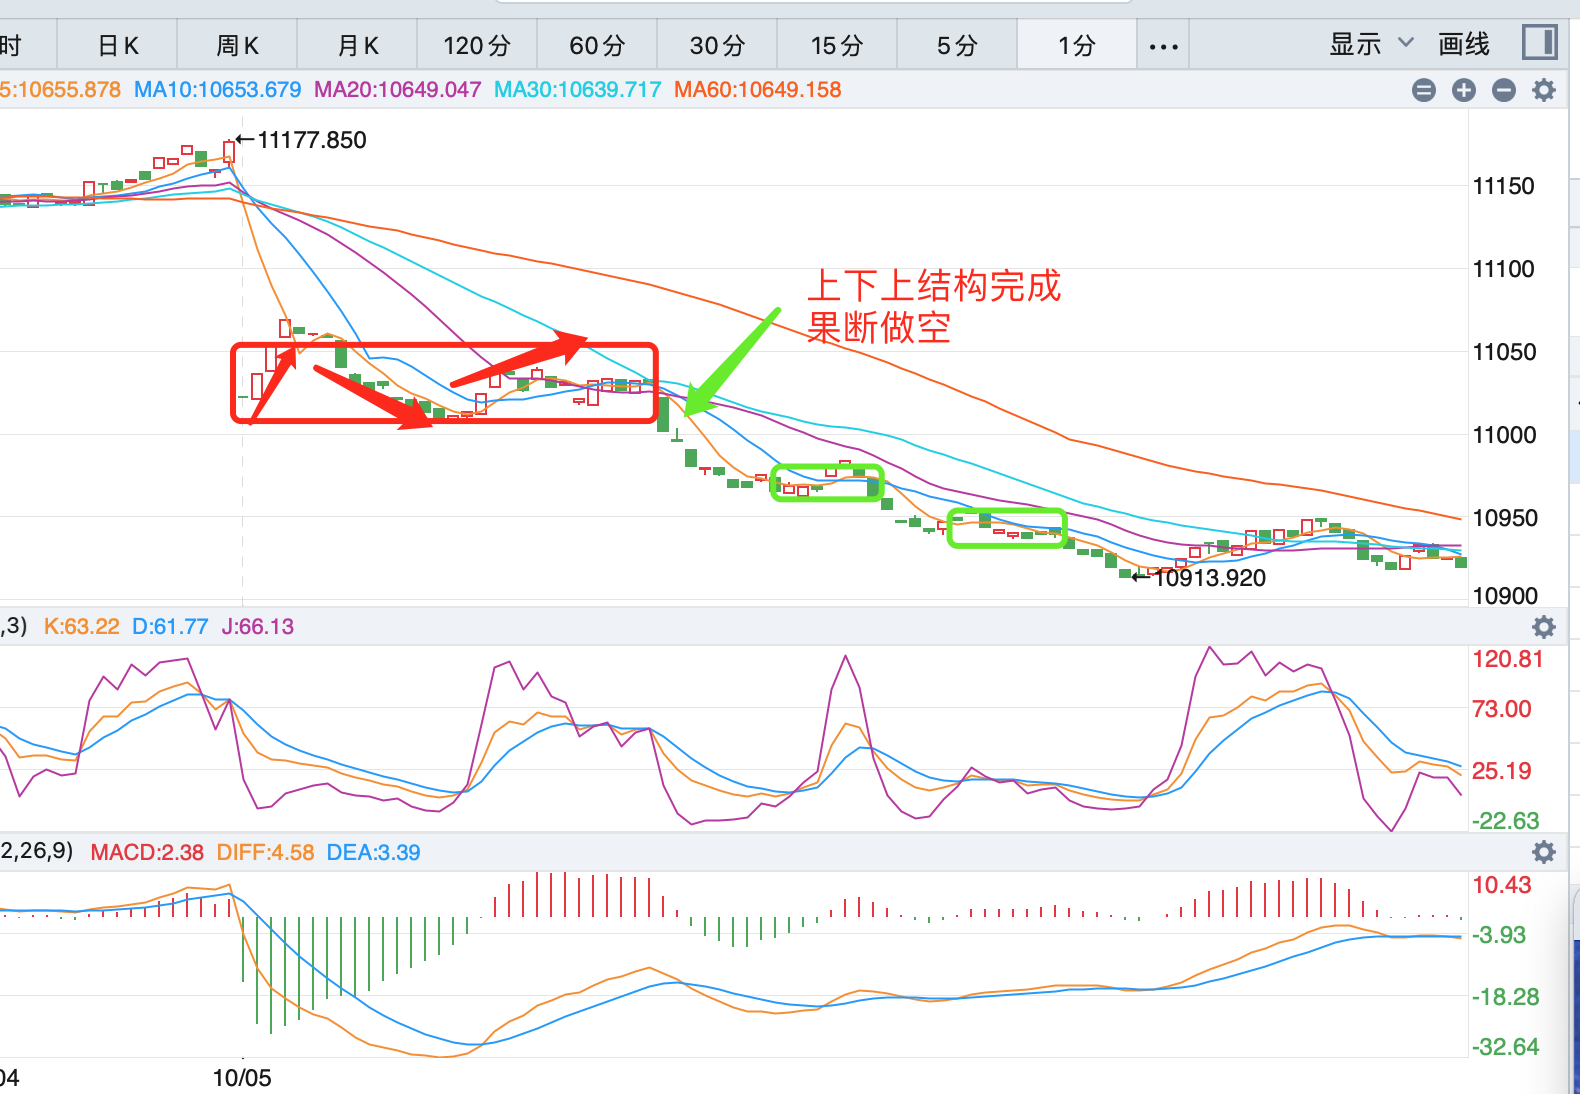Click the -18.28 MACD axis value
This screenshot has height=1094, width=1580.
point(1506,997)
